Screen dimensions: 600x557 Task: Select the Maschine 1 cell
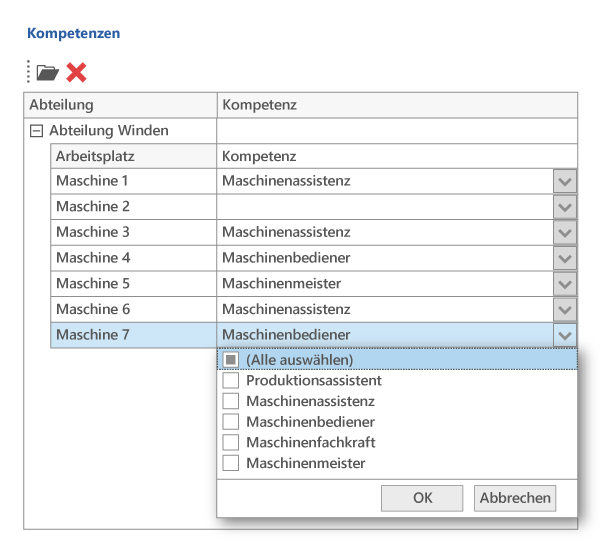click(134, 181)
